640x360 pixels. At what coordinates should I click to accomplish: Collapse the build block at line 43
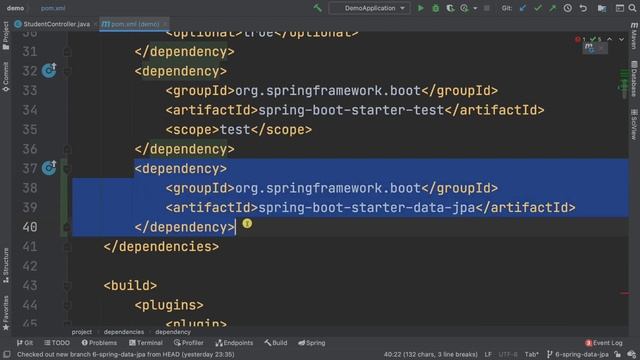[x=67, y=286]
